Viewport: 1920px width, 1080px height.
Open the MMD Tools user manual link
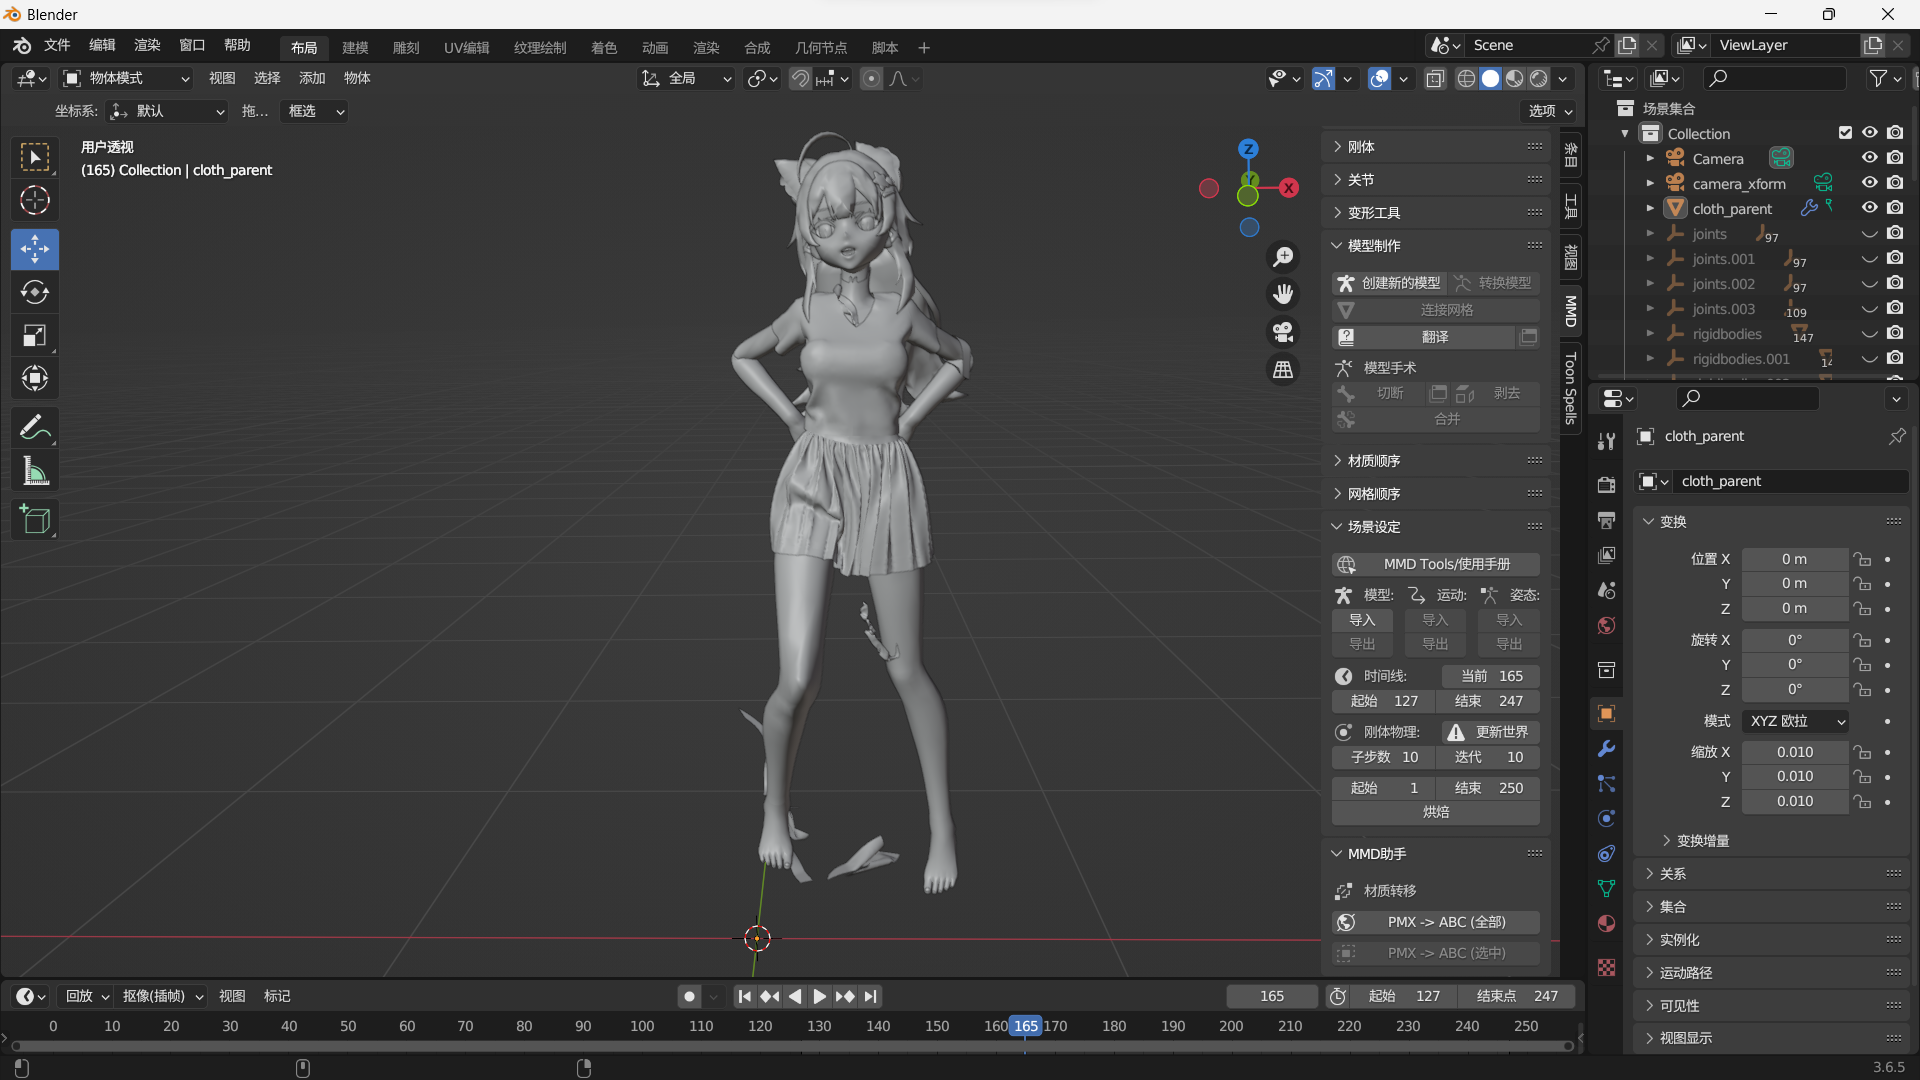[x=1436, y=564]
